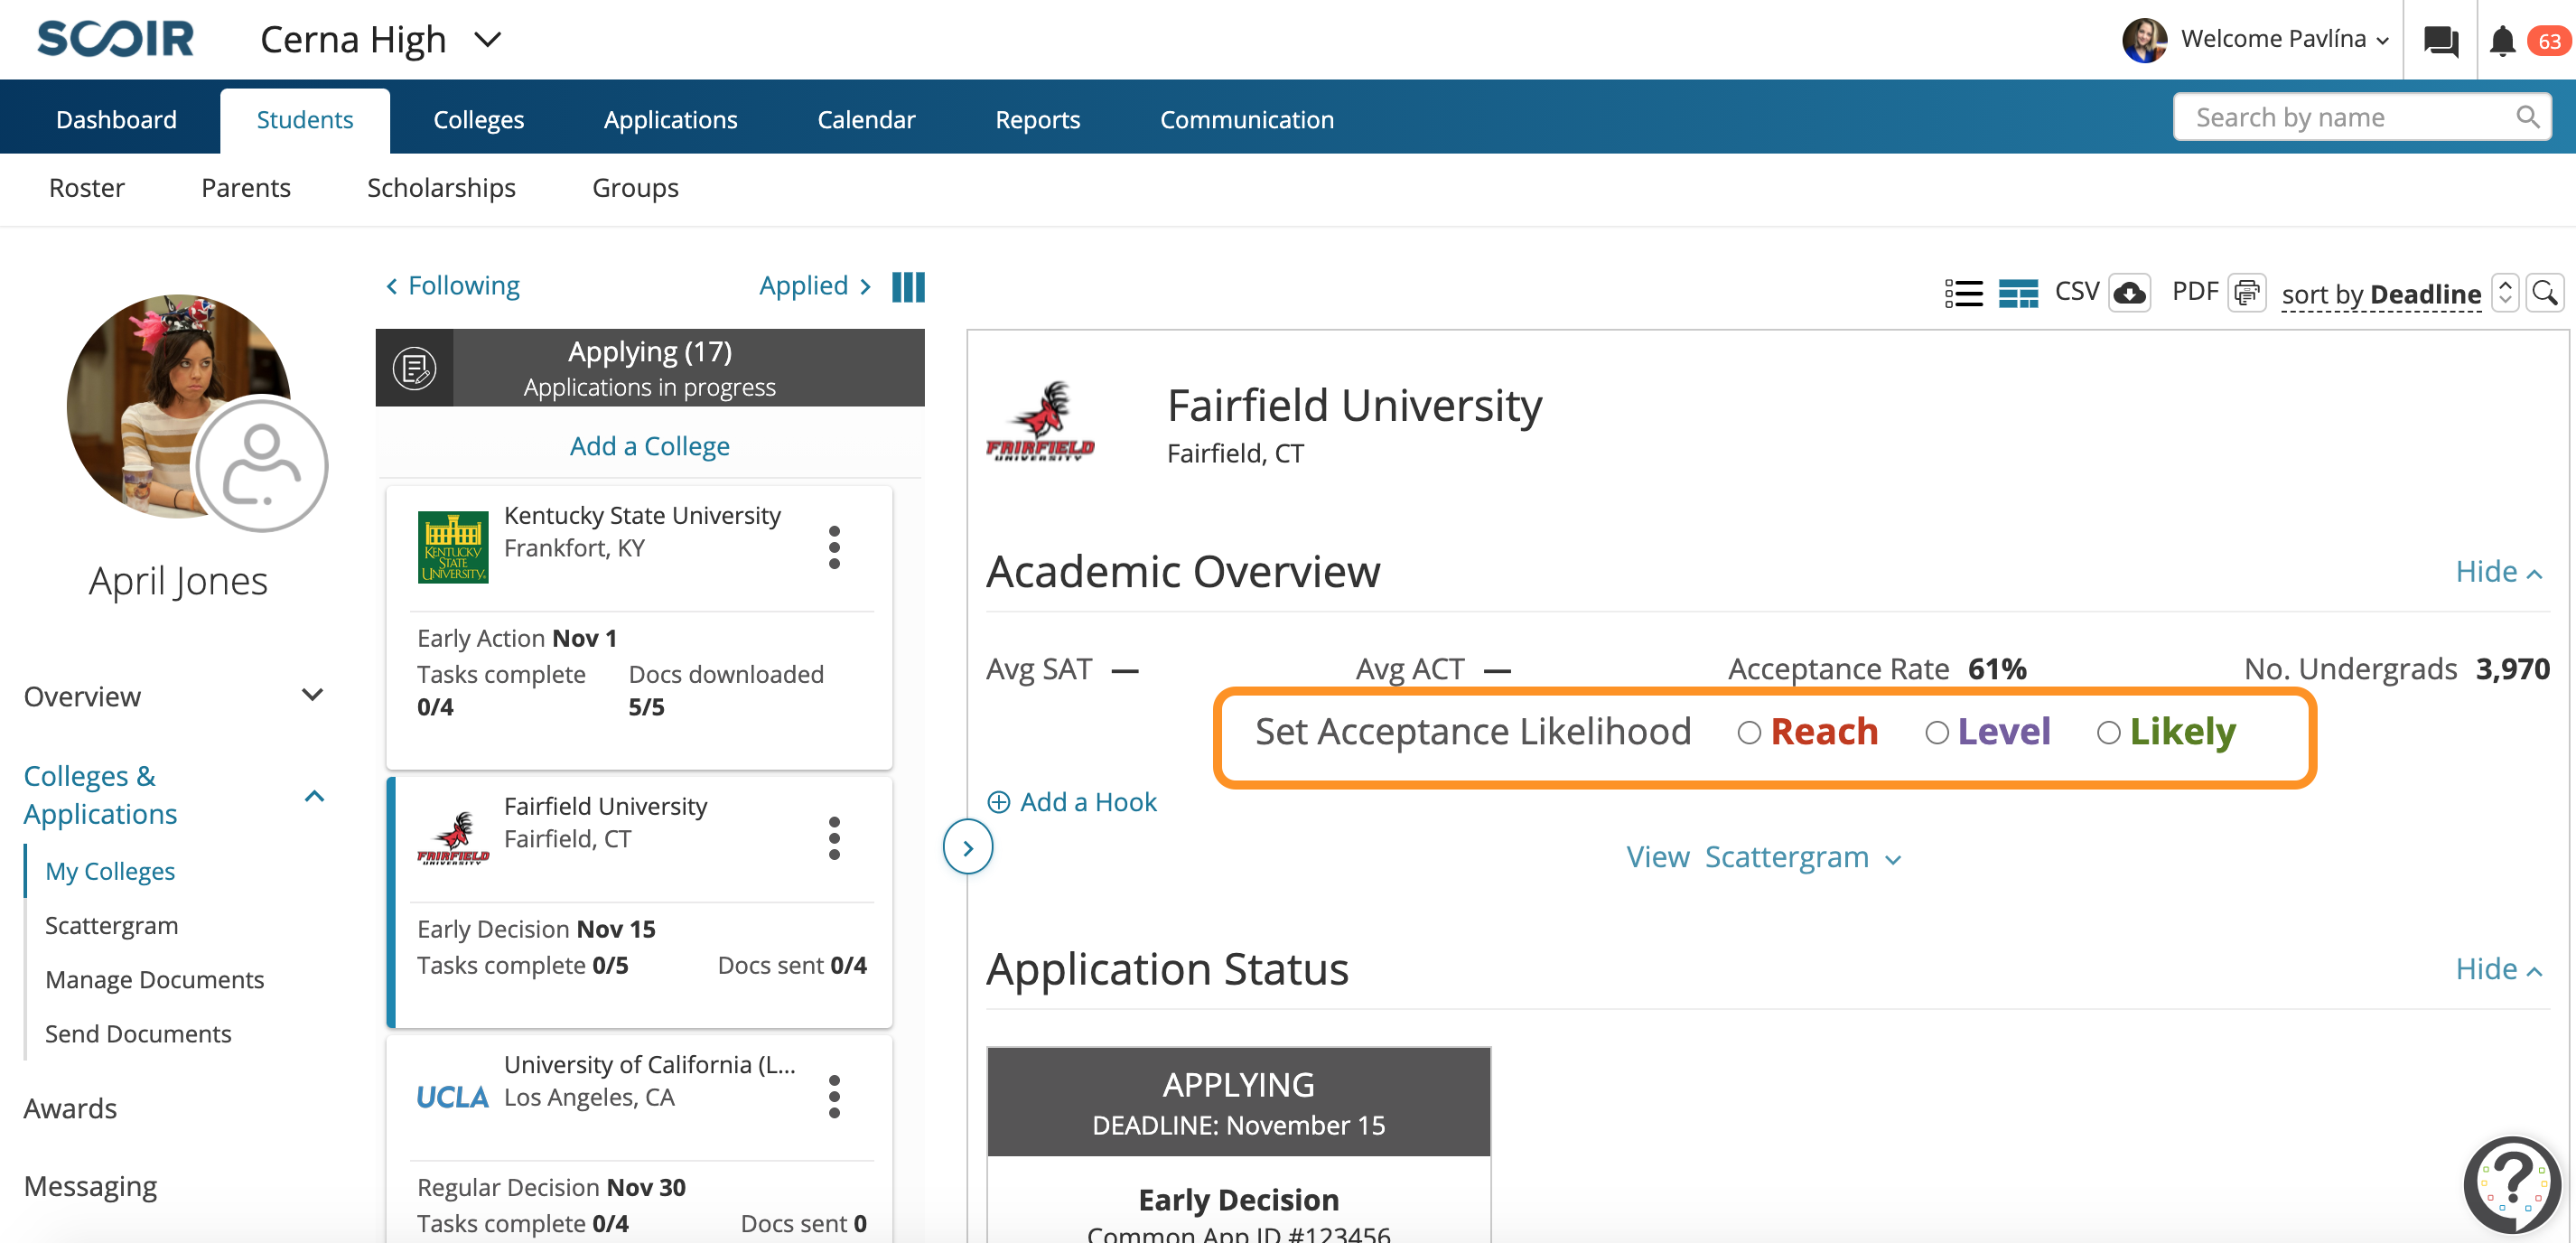Open My Colleges in sidebar
The height and width of the screenshot is (1243, 2576).
(x=110, y=871)
